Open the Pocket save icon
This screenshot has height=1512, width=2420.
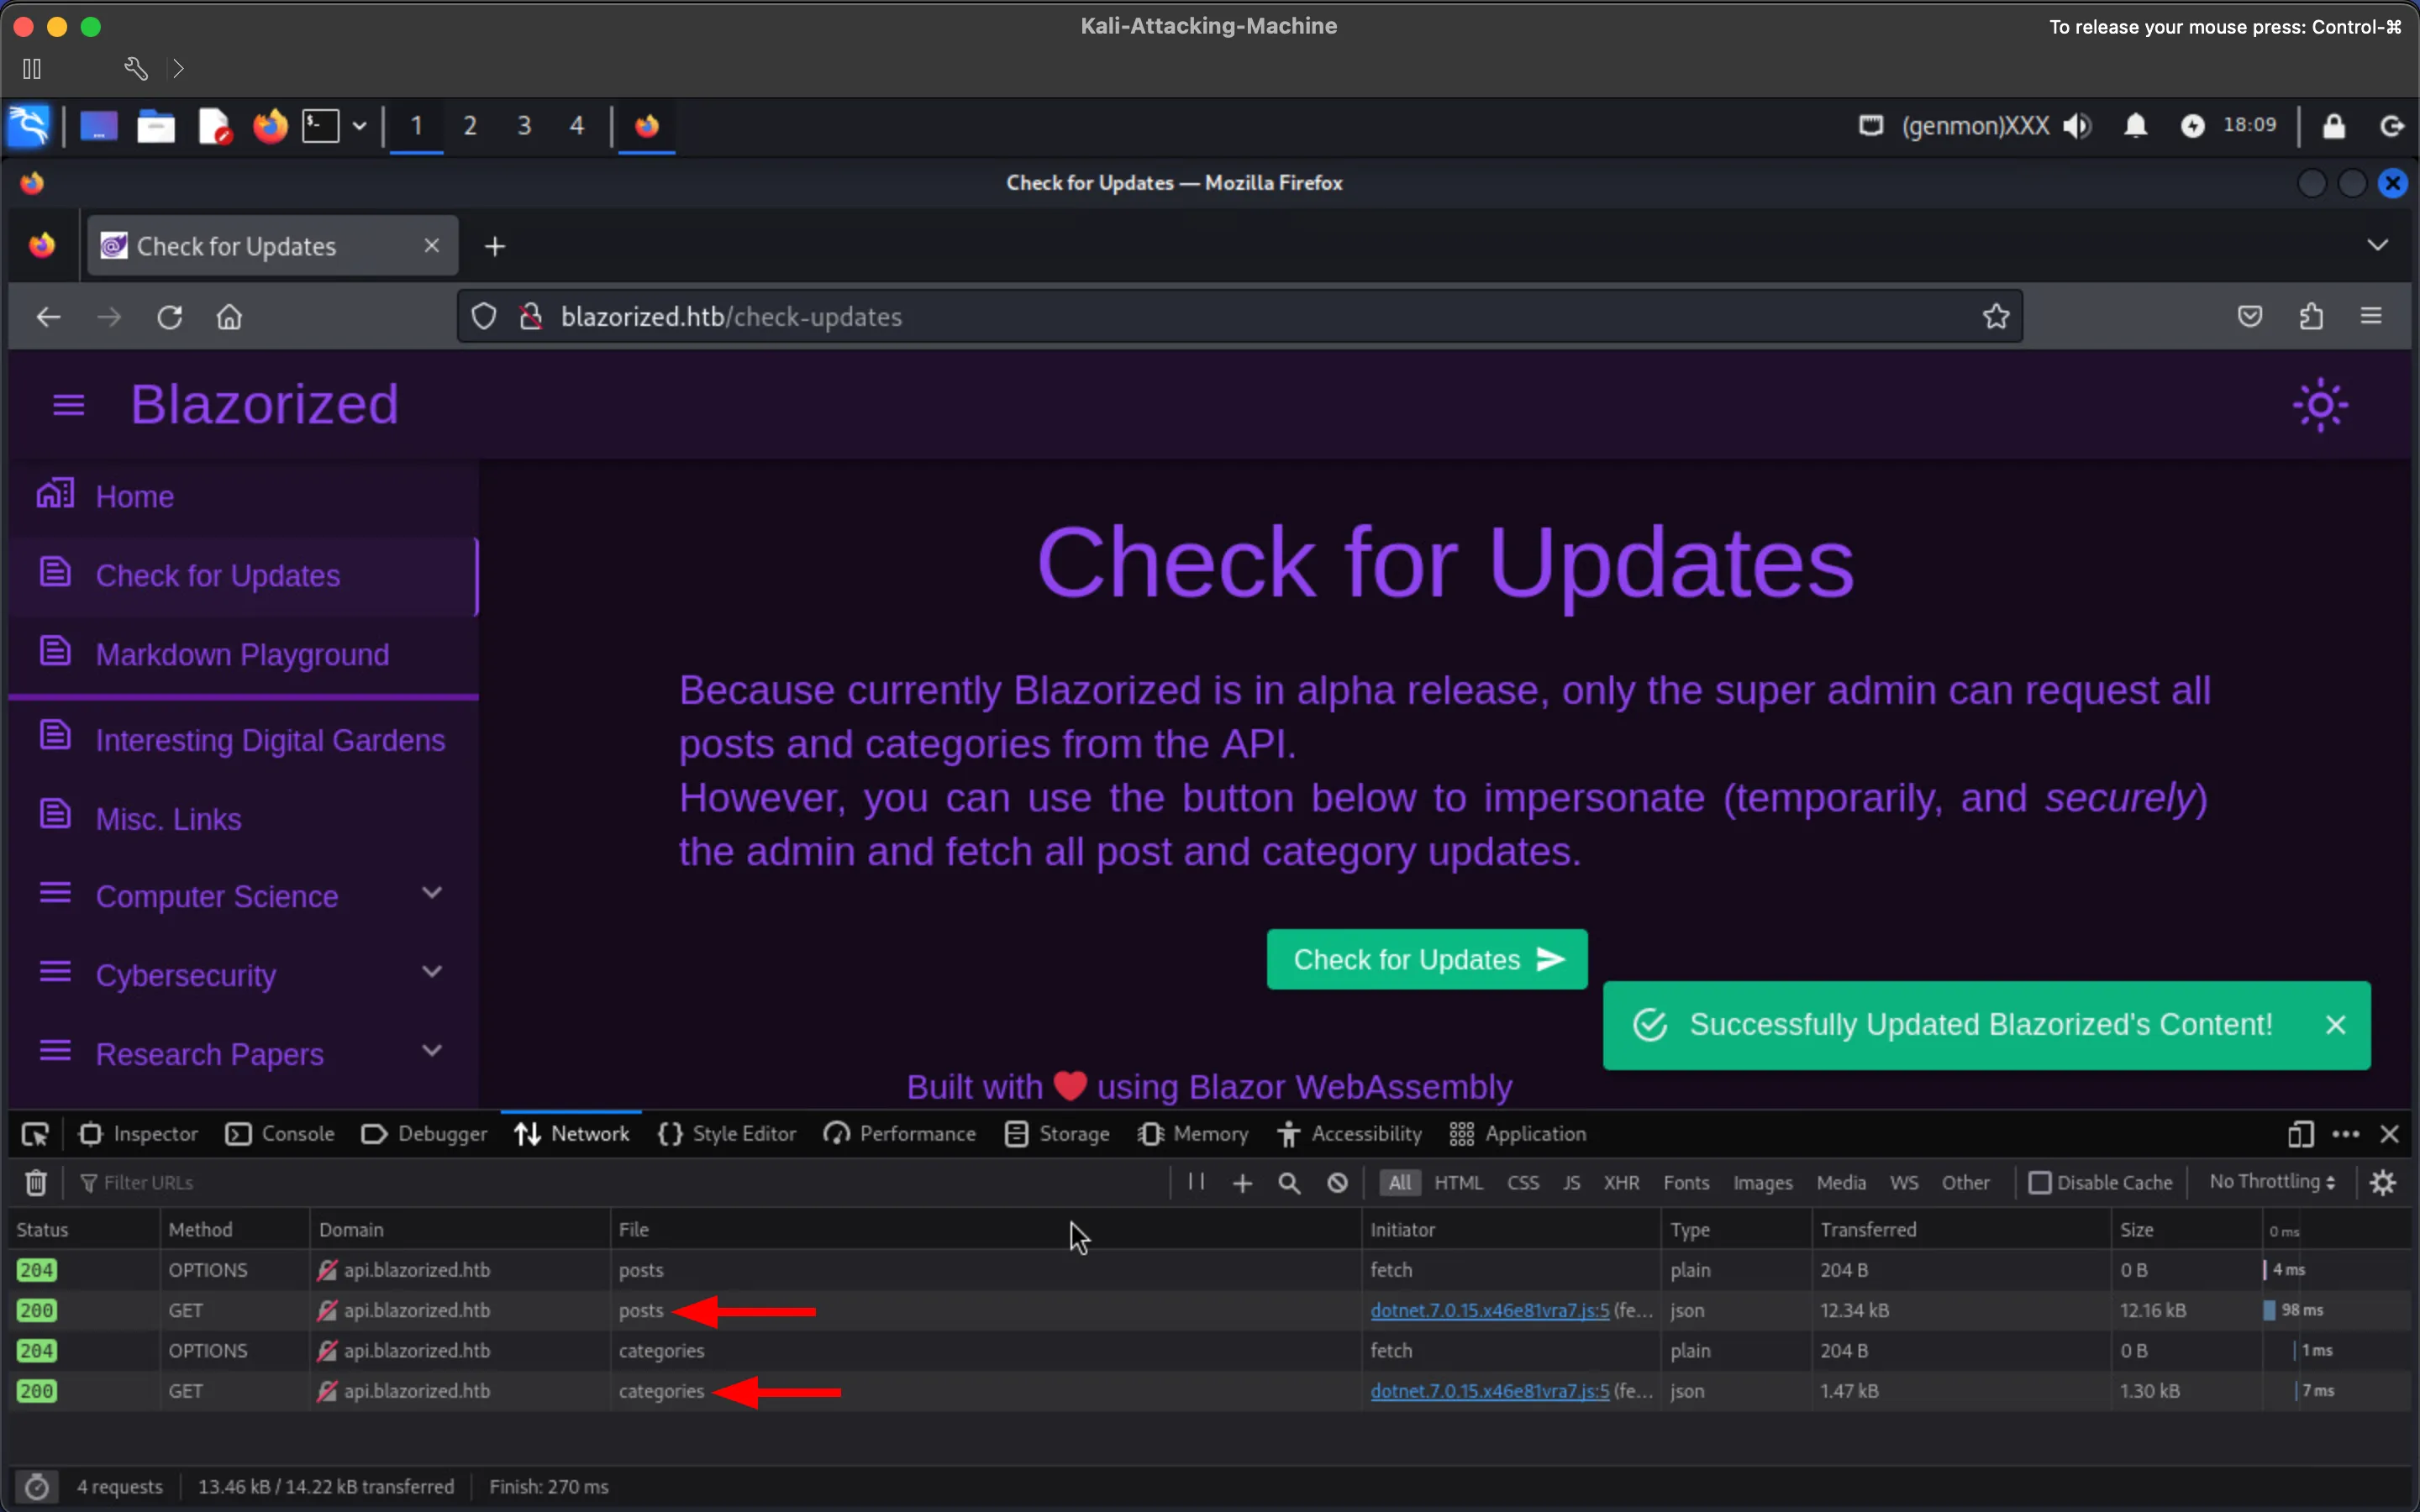click(2250, 316)
